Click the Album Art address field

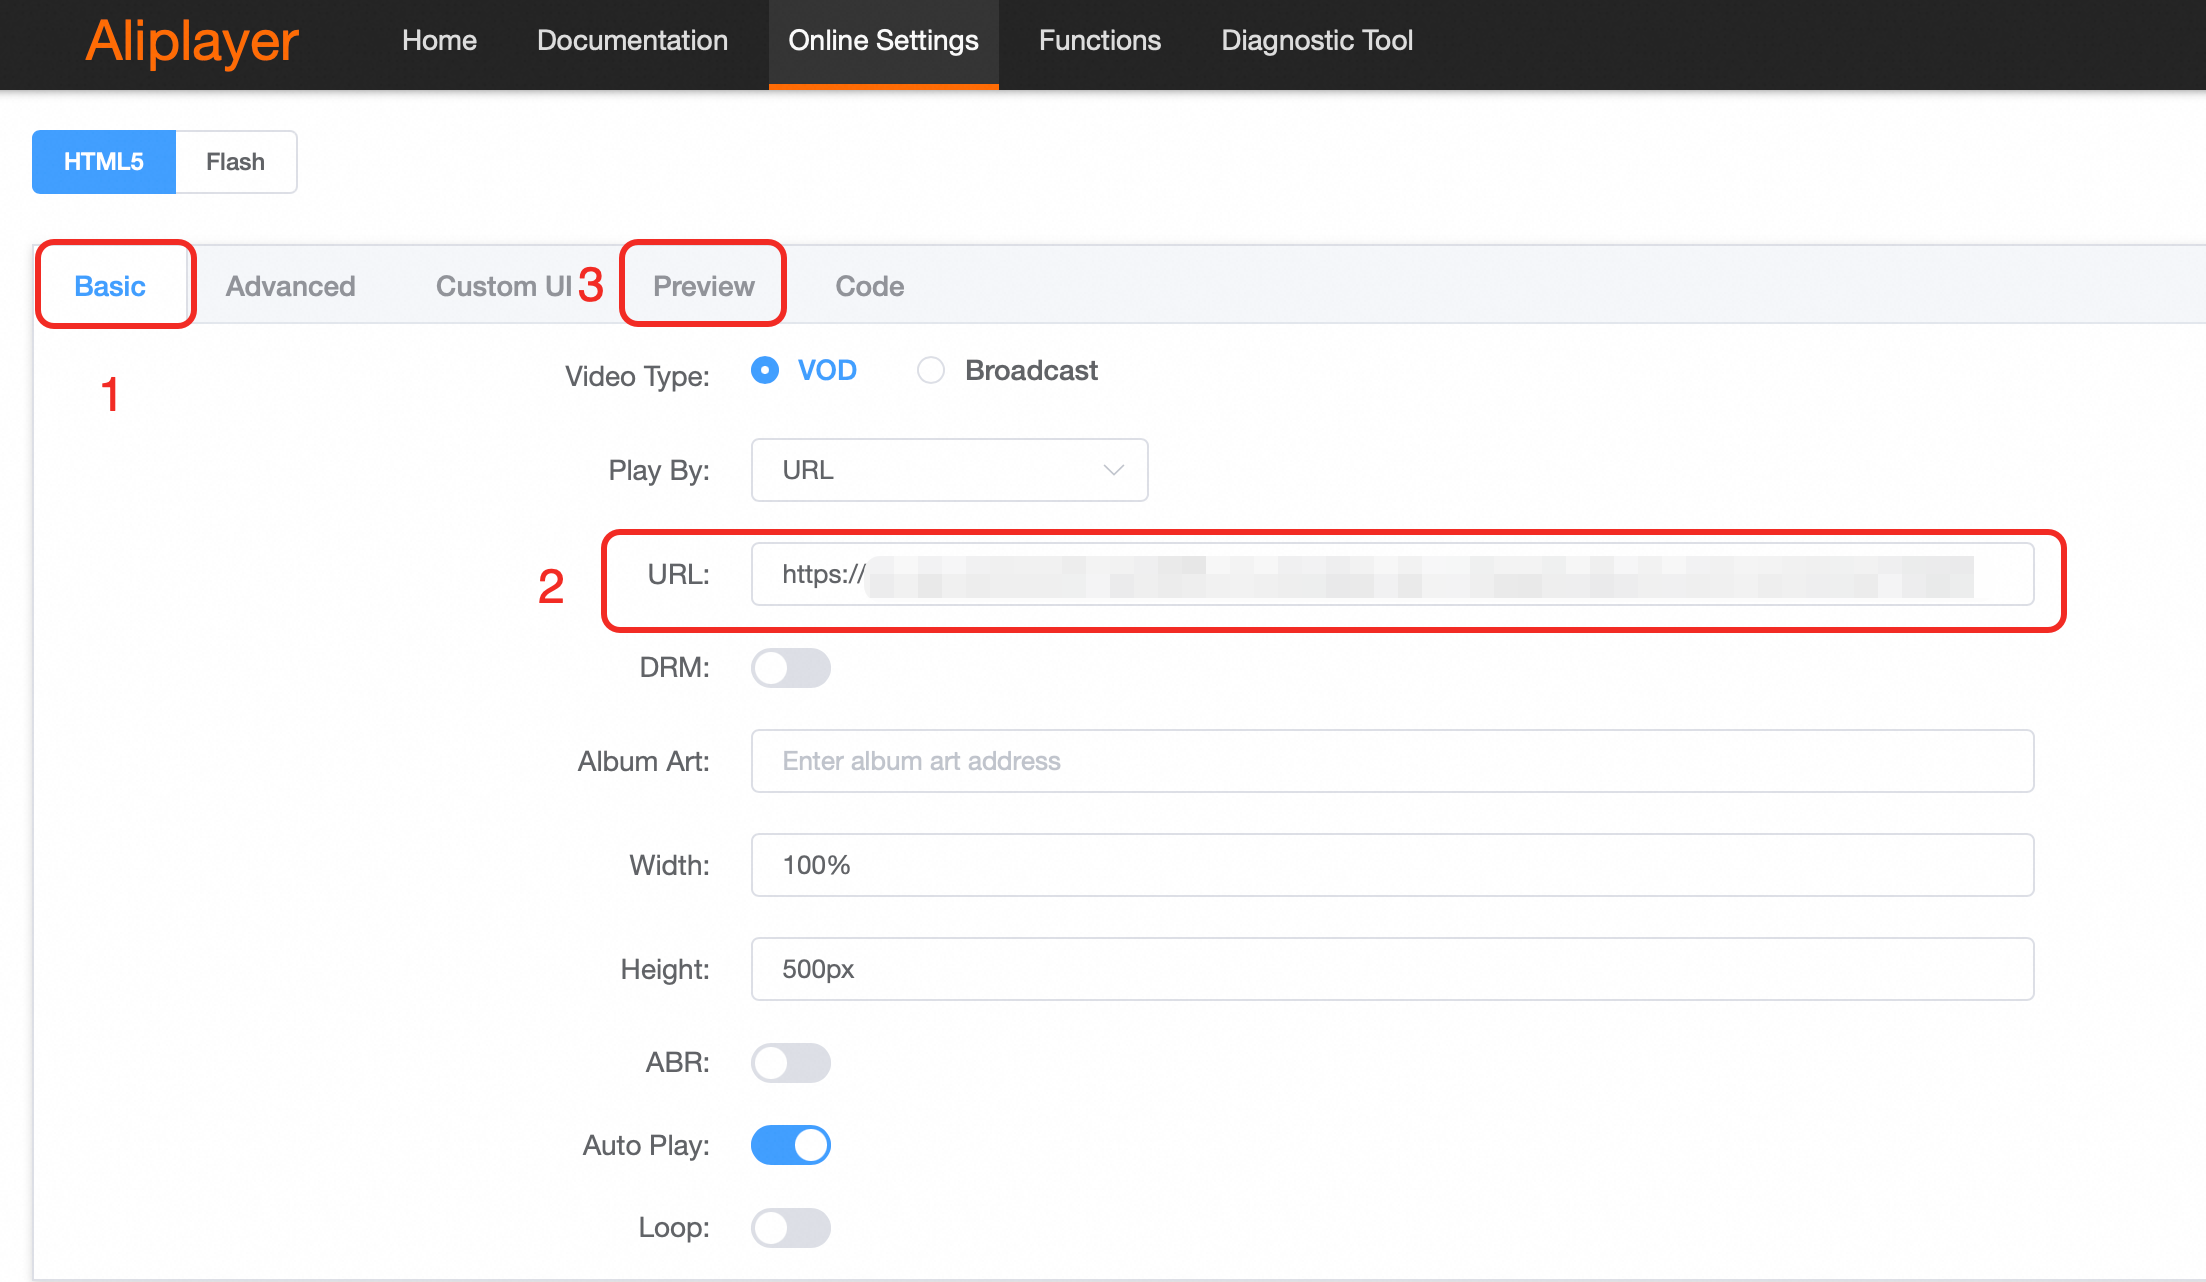[1391, 761]
